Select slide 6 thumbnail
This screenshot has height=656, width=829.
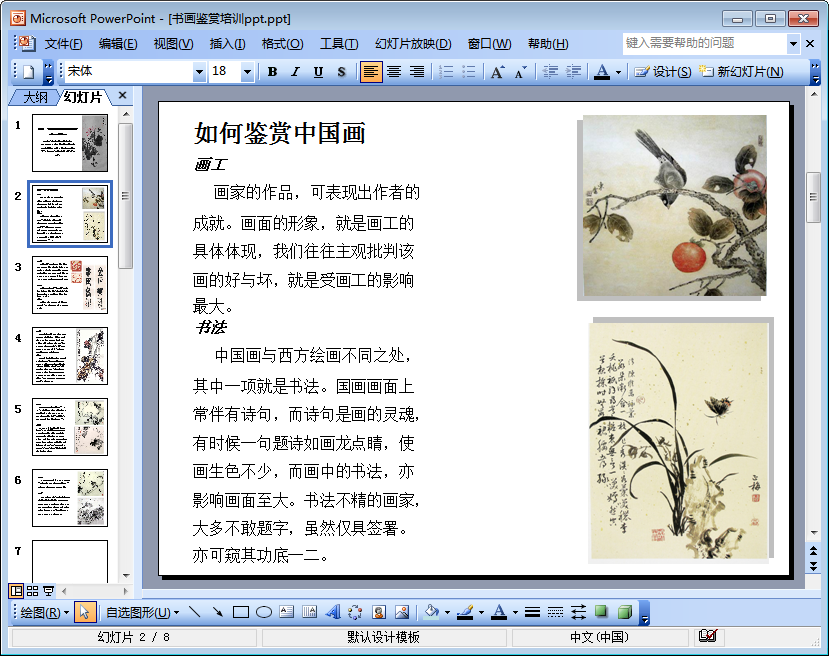[x=70, y=498]
